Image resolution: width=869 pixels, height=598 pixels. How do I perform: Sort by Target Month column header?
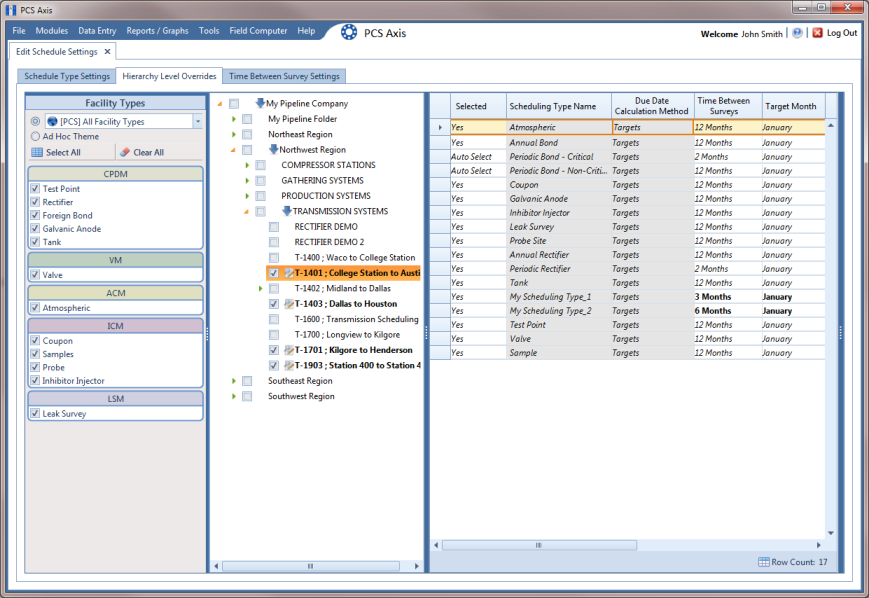click(x=793, y=106)
